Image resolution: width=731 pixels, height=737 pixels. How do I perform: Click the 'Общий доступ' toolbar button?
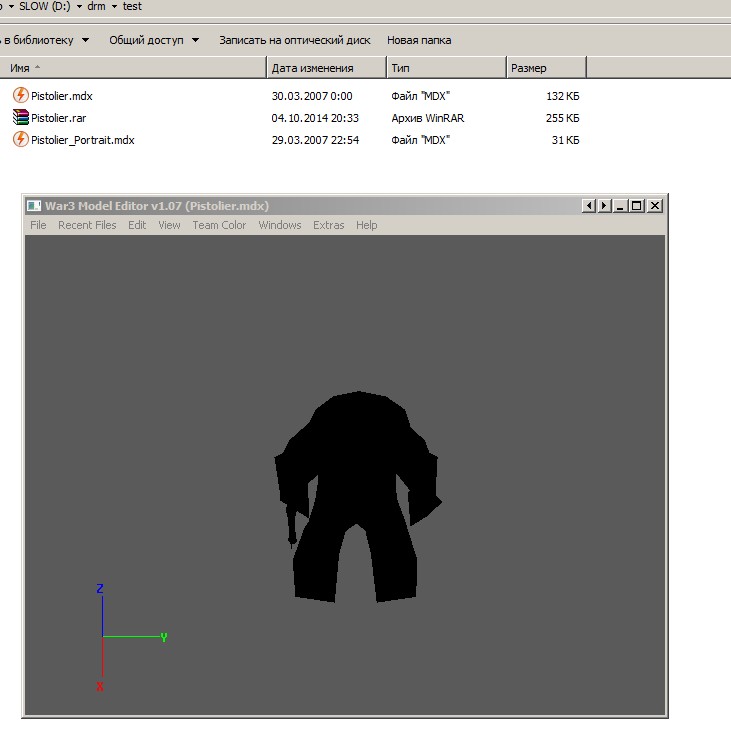point(146,40)
